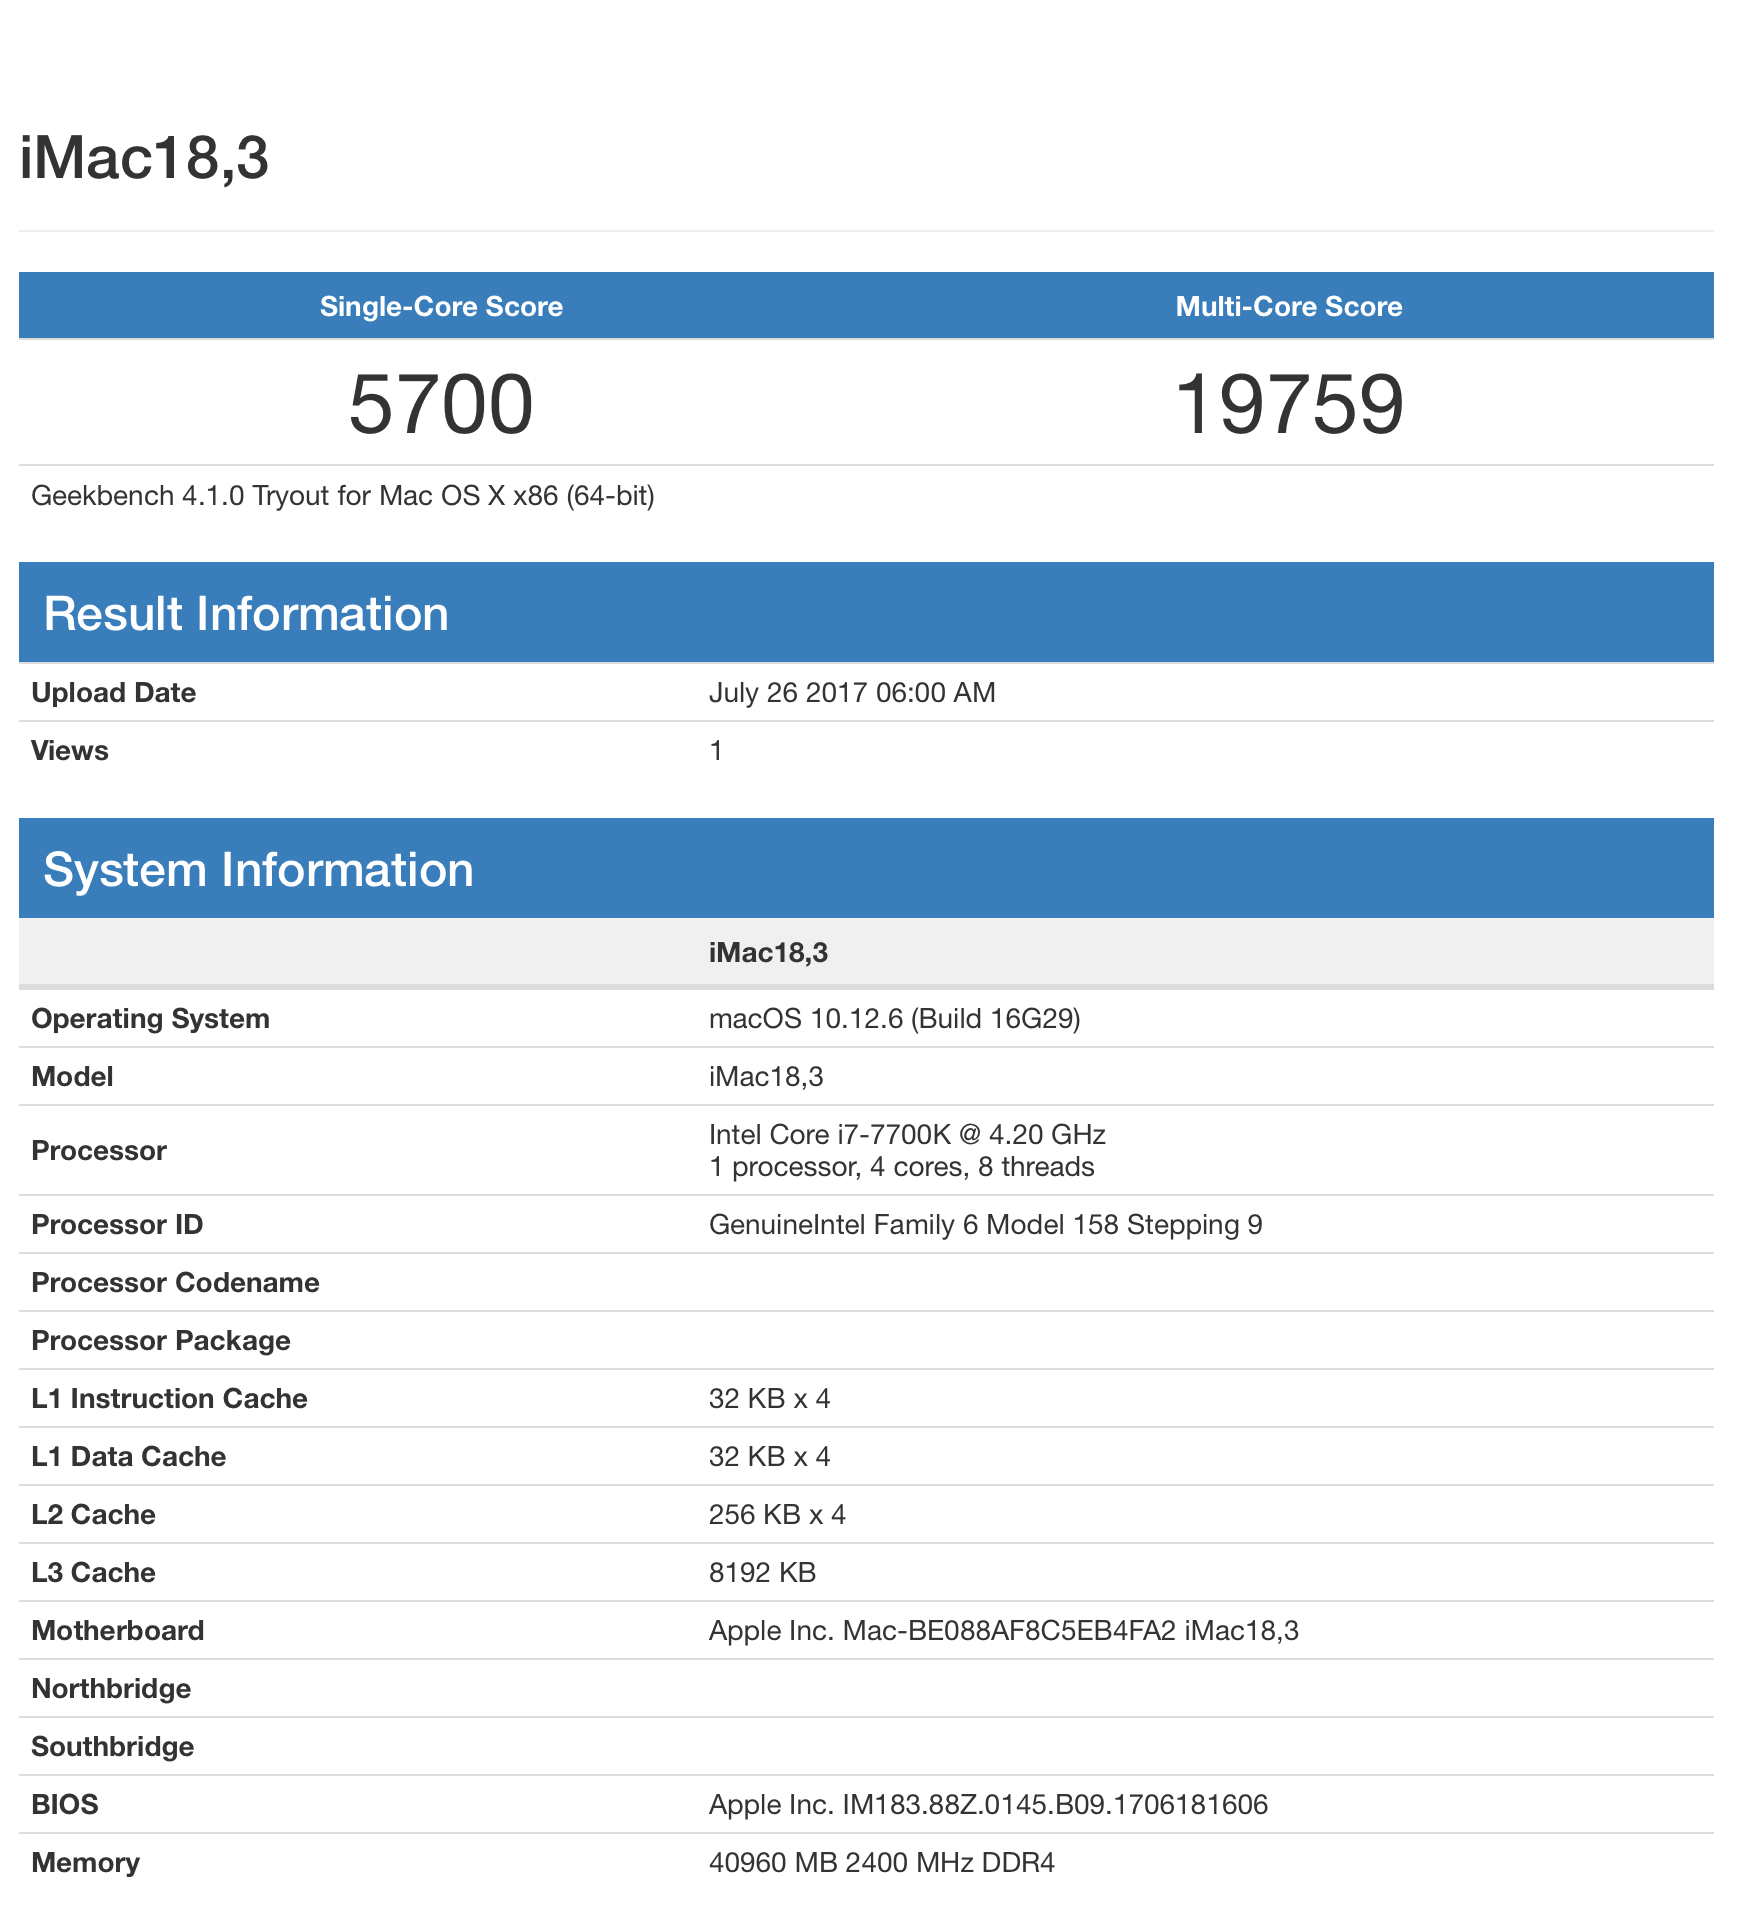Click the Northbridge label
The image size is (1744, 1920).
tap(112, 1688)
